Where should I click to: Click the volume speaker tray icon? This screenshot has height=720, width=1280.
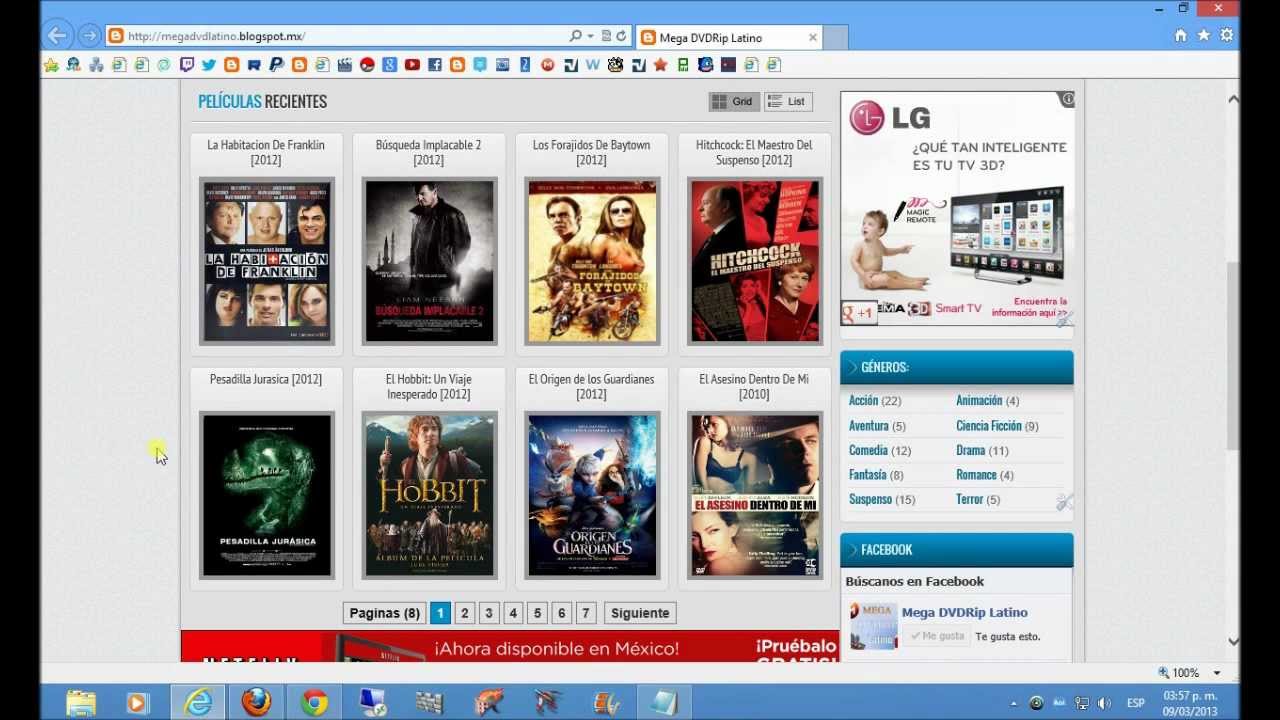tap(1104, 703)
